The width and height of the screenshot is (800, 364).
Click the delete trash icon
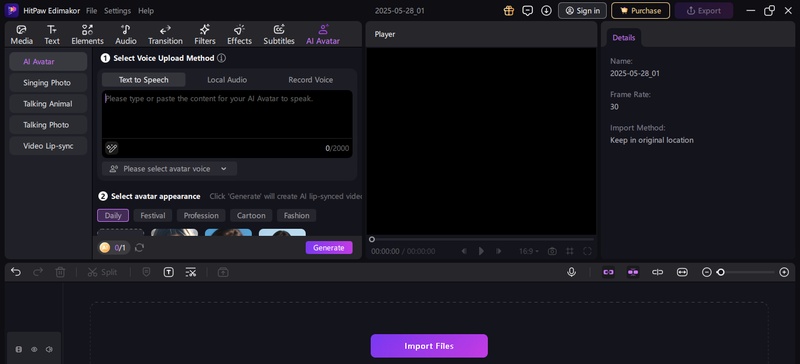coord(60,272)
